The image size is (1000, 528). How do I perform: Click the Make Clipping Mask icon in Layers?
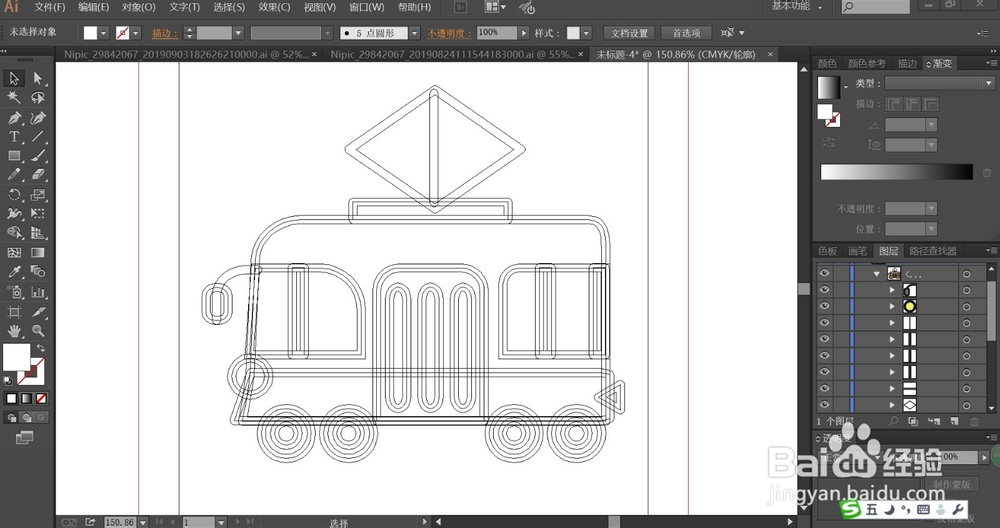pyautogui.click(x=913, y=422)
